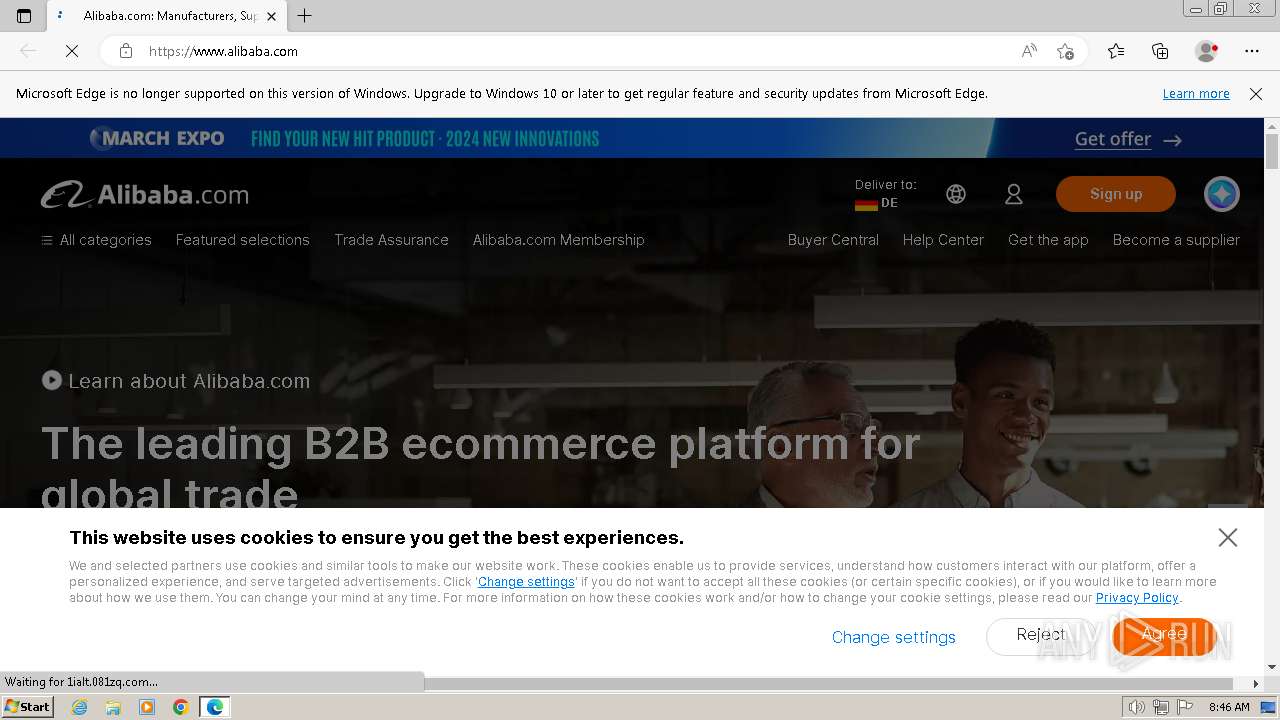
Task: Dismiss the Edge unsupported notice bar
Action: (1256, 93)
